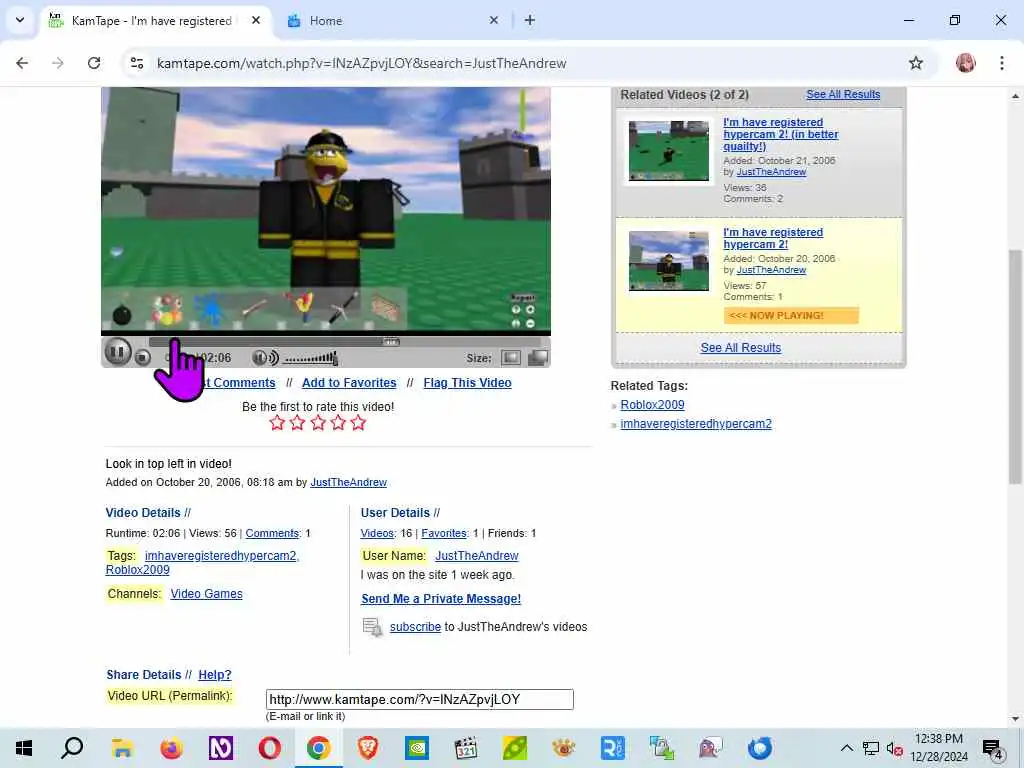Rate the video three stars
This screenshot has height=768, width=1024.
click(x=318, y=423)
